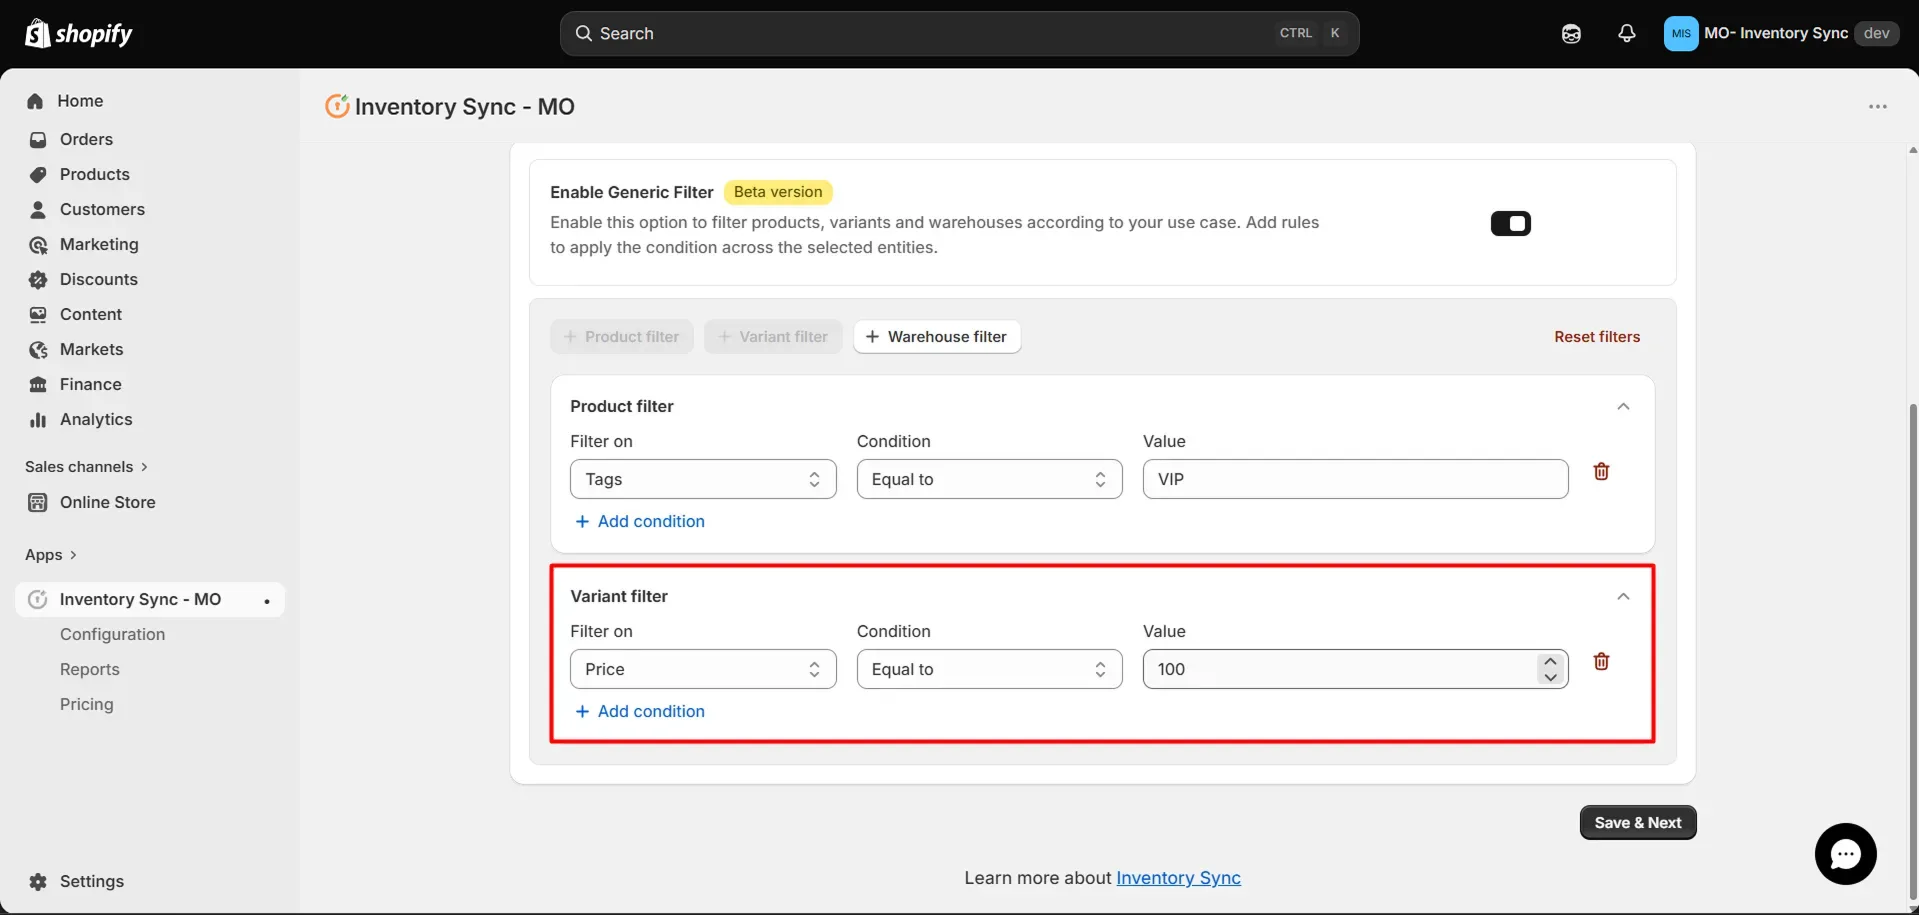The height and width of the screenshot is (915, 1919).
Task: Click Reset filters
Action: pos(1597,337)
